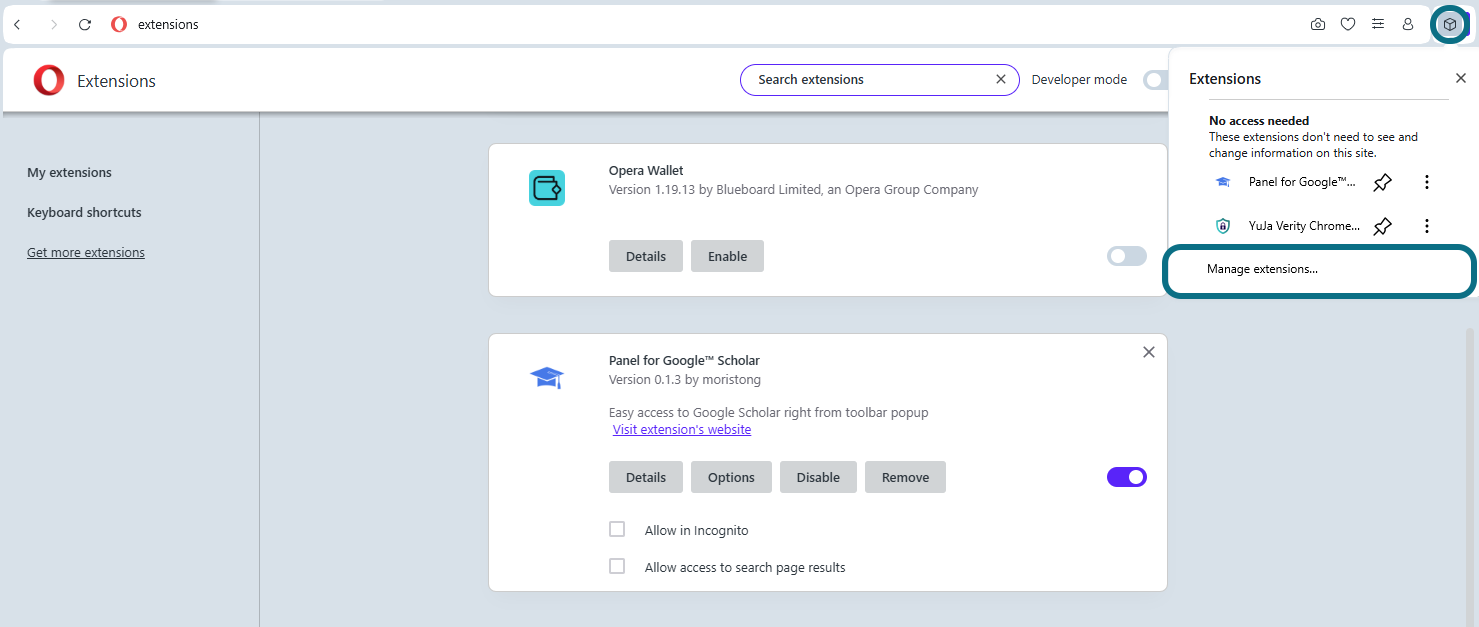Open more options for YuJa Verity Chrome

coord(1427,226)
